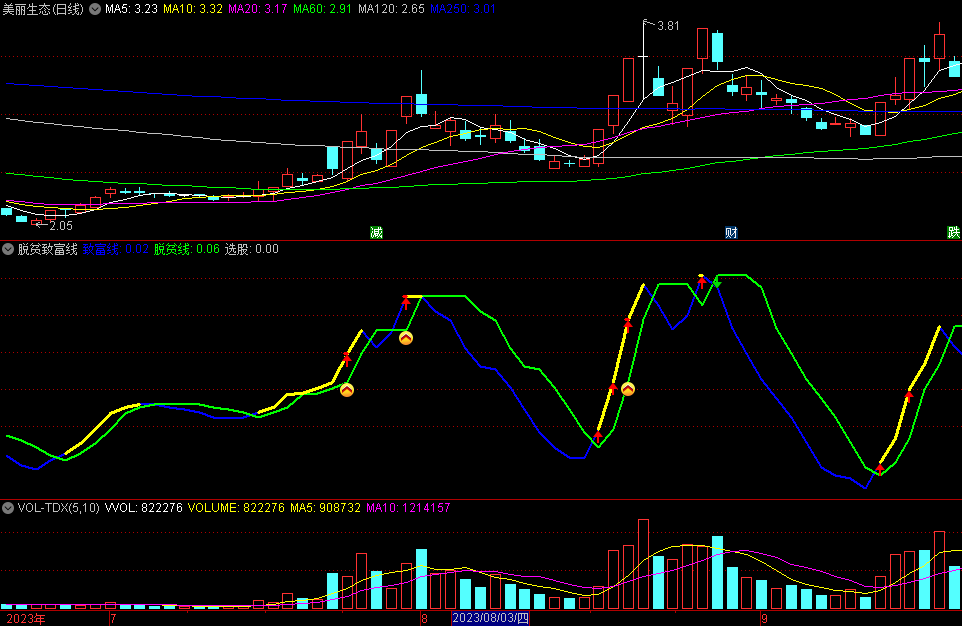Select the MA120: 2.65 moving average label
The height and width of the screenshot is (626, 962).
tap(391, 9)
